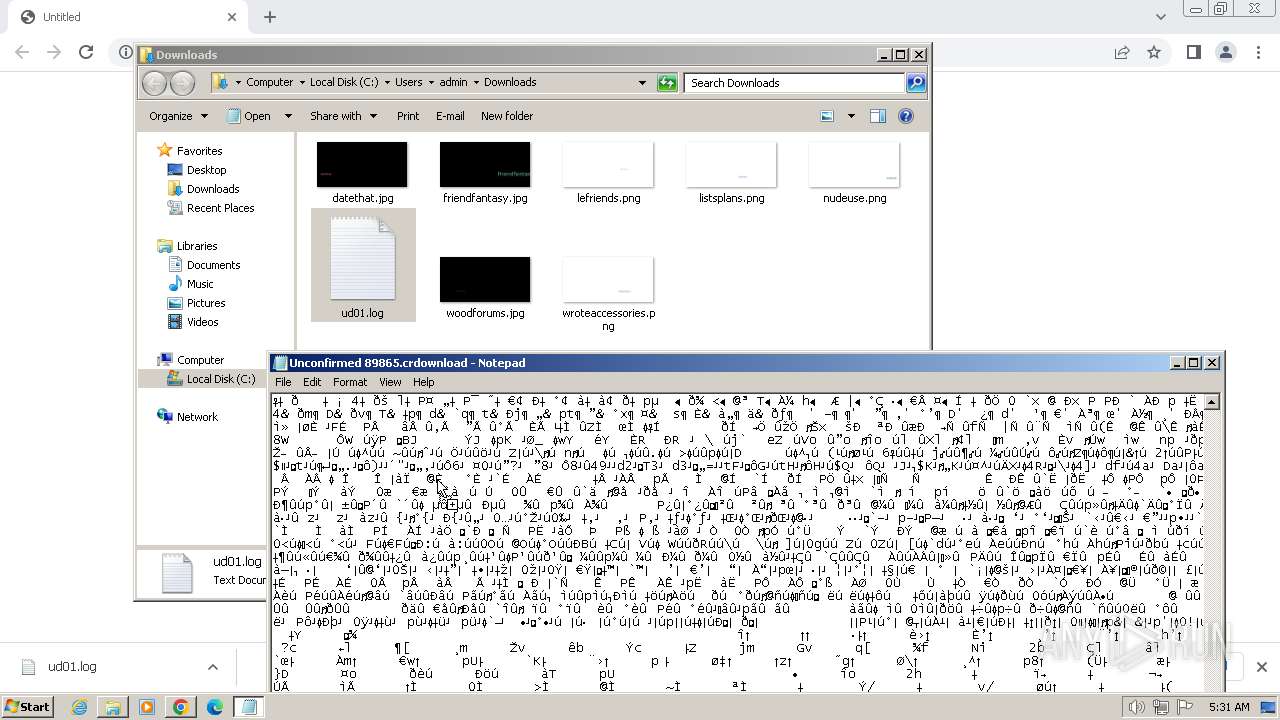
Task: Bookmark this tab with the star icon
Action: pos(1154,52)
